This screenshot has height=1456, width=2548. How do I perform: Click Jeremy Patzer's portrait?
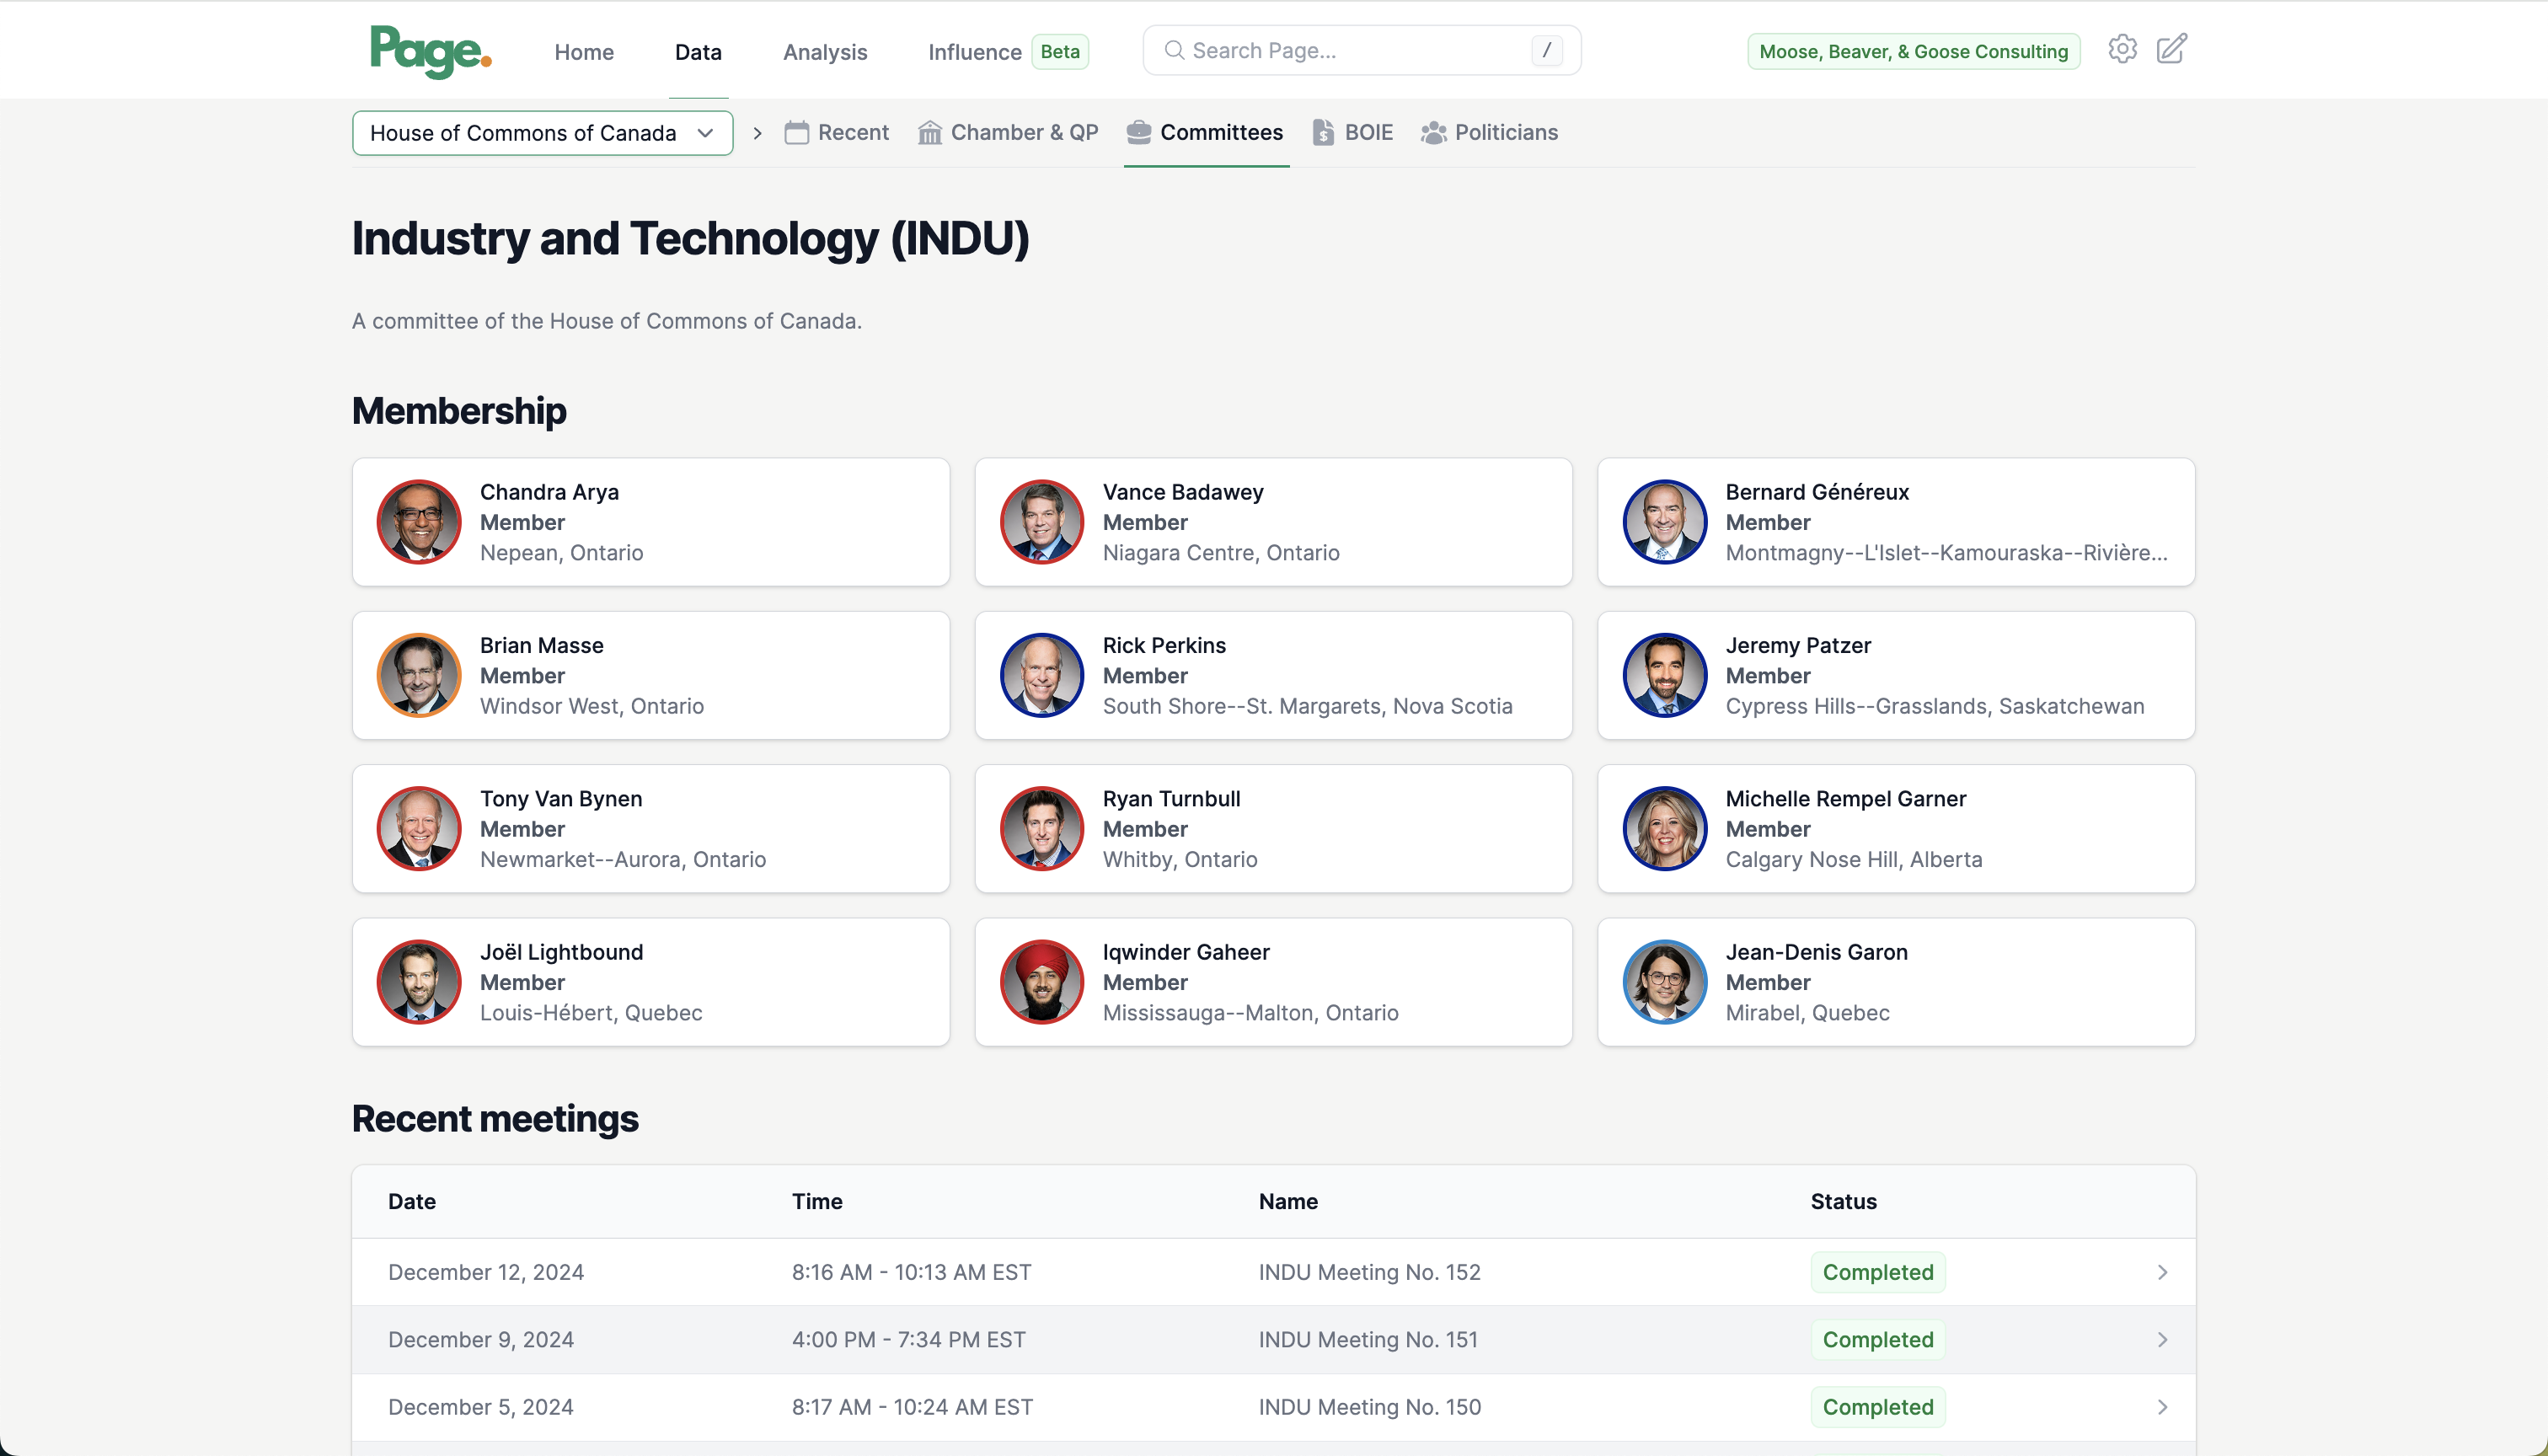coord(1664,675)
